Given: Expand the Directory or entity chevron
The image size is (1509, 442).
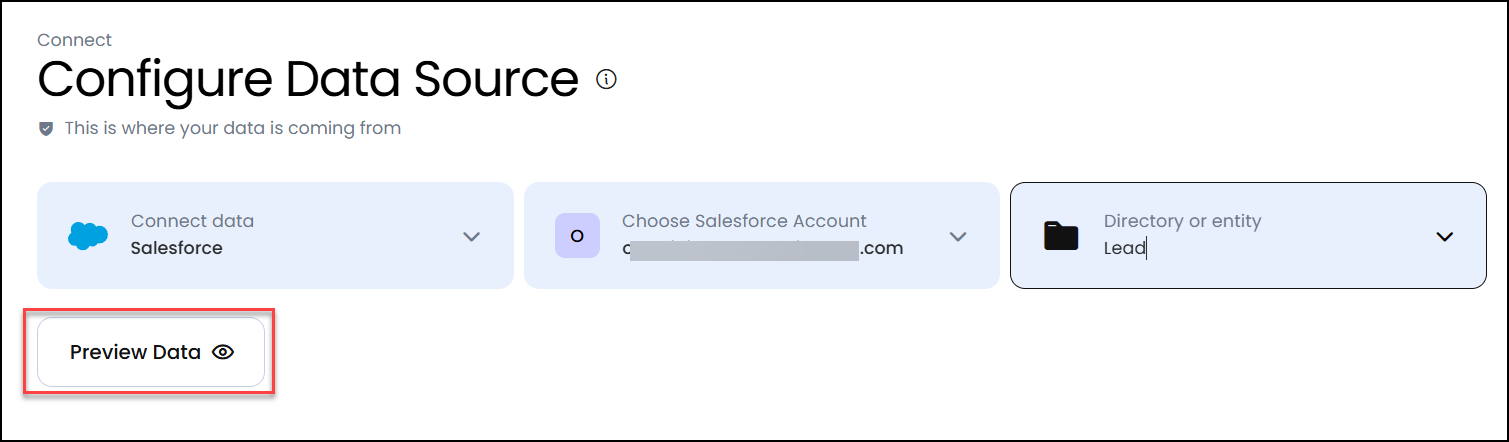Looking at the screenshot, I should pyautogui.click(x=1444, y=237).
